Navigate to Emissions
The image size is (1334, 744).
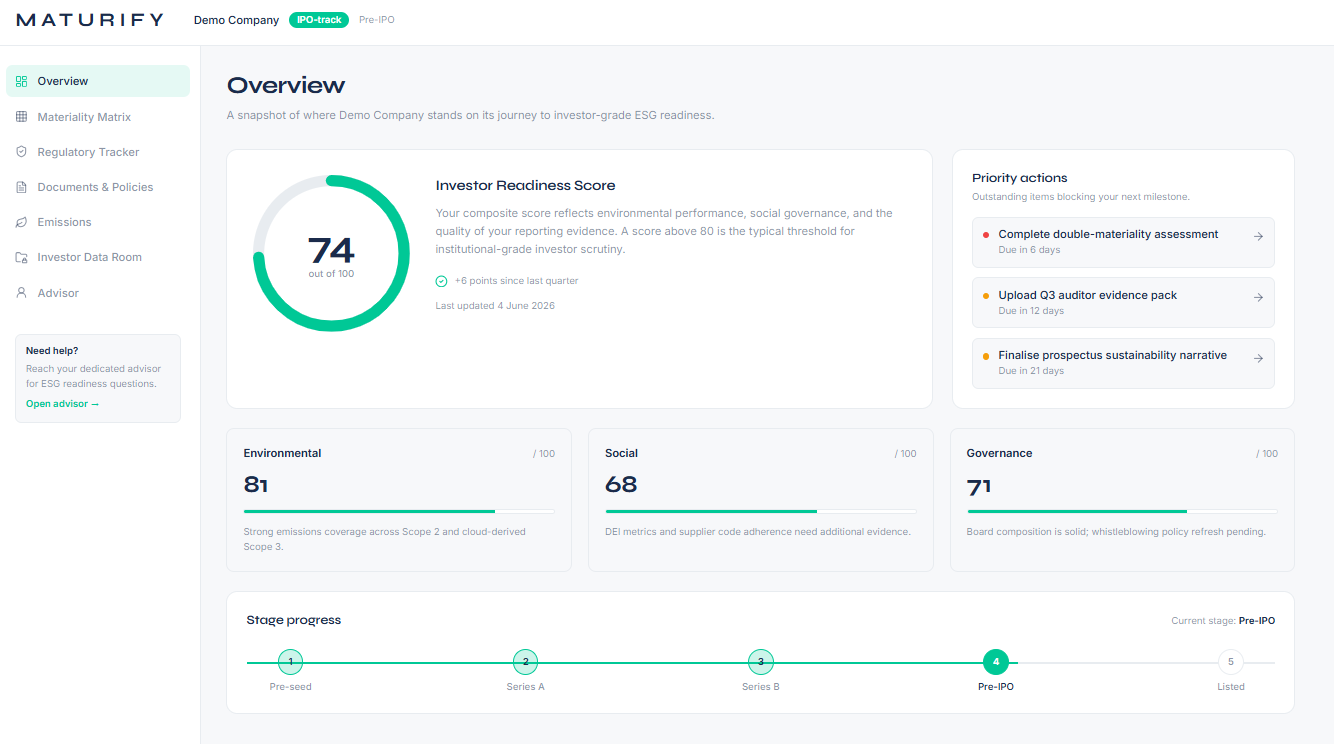point(98,222)
